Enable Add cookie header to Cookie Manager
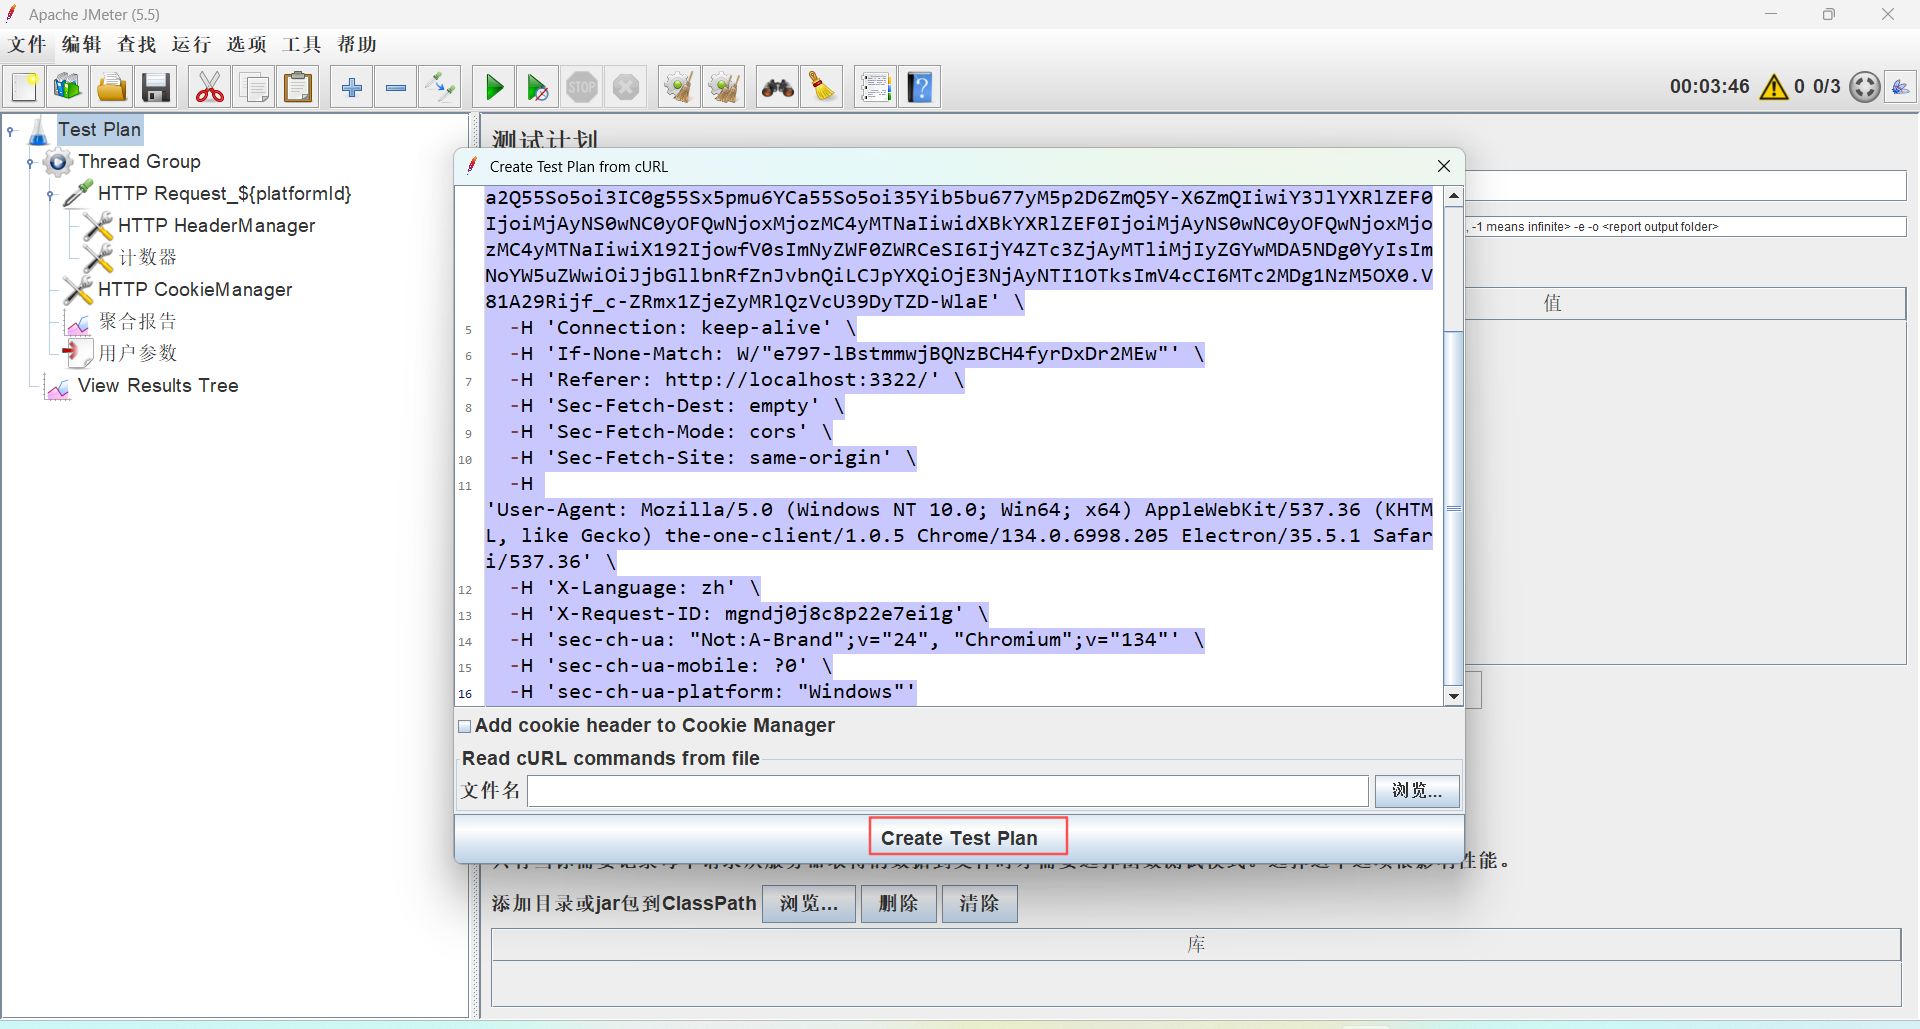The width and height of the screenshot is (1920, 1029). (x=465, y=727)
